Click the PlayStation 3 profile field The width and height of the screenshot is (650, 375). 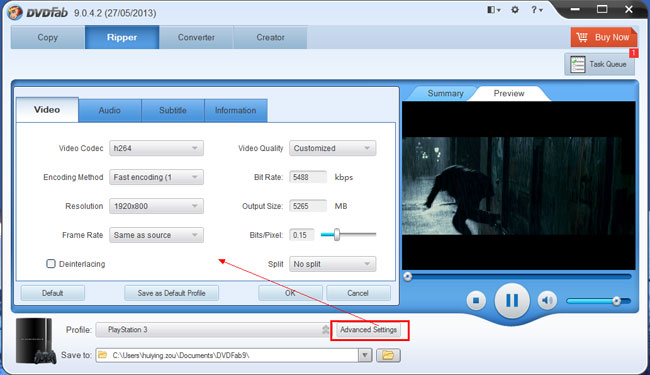pyautogui.click(x=213, y=330)
